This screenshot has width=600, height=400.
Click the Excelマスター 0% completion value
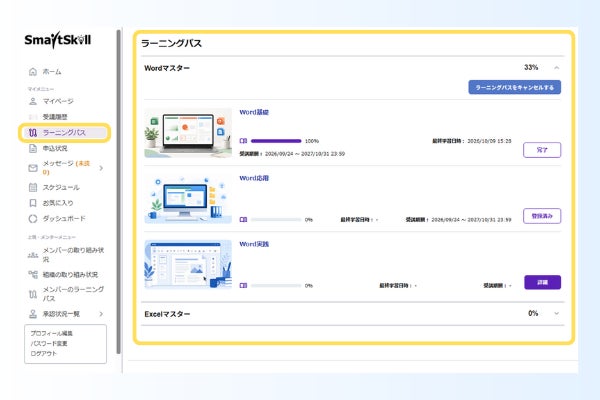pyautogui.click(x=533, y=313)
